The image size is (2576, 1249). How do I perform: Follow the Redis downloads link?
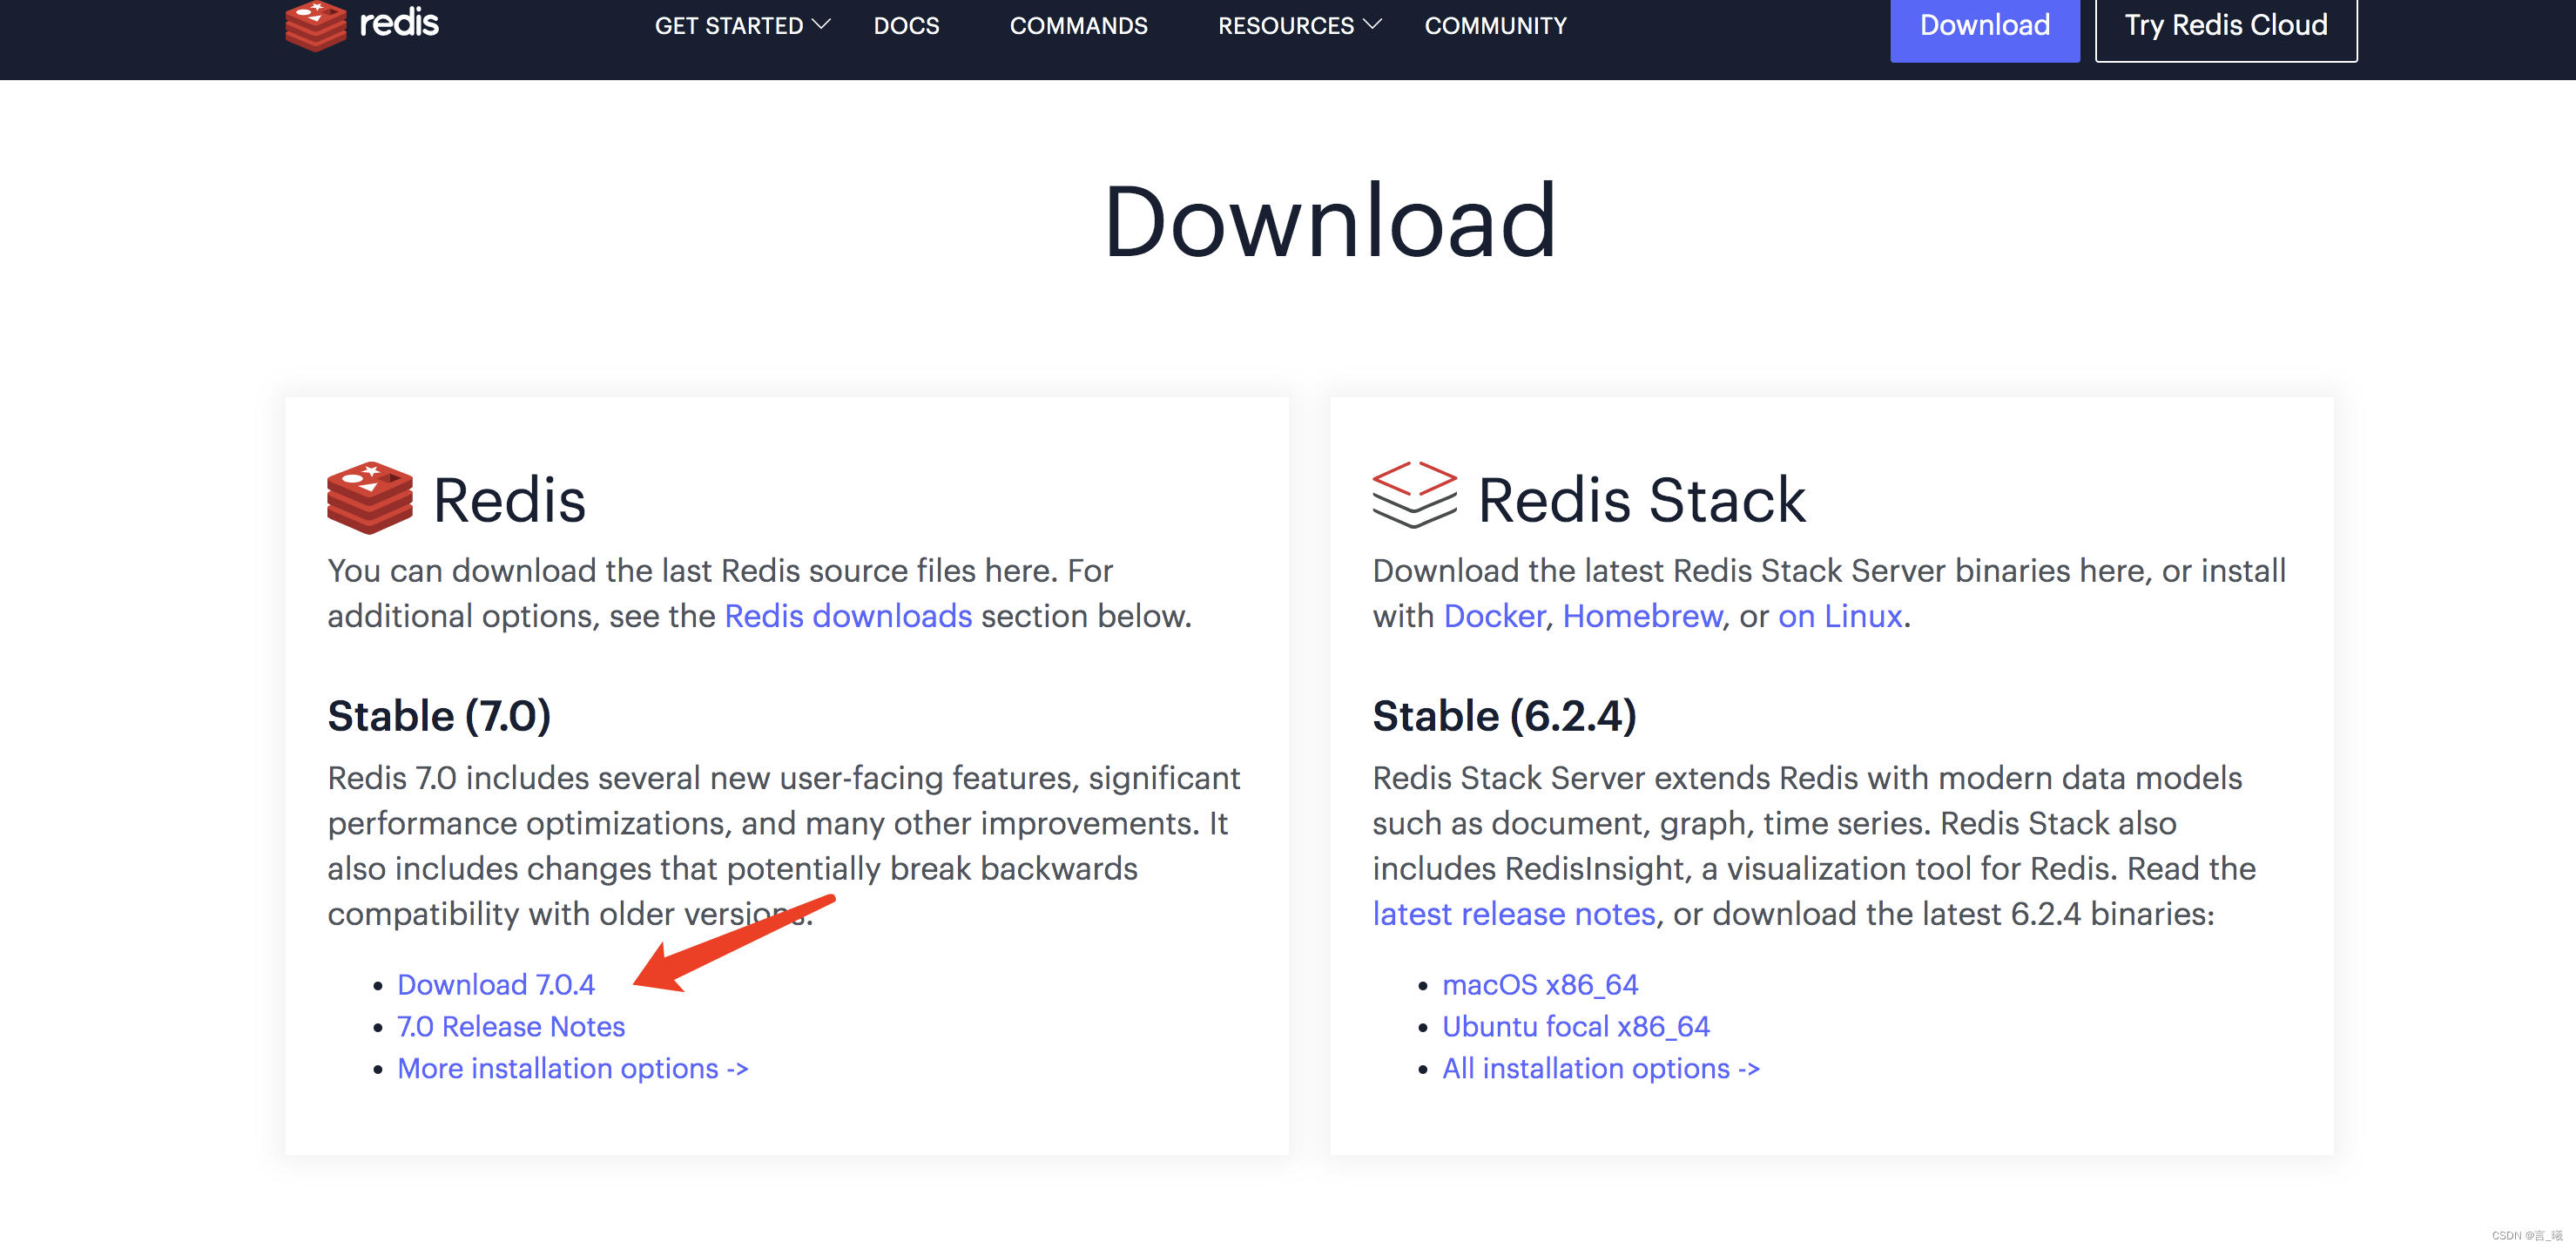[848, 616]
